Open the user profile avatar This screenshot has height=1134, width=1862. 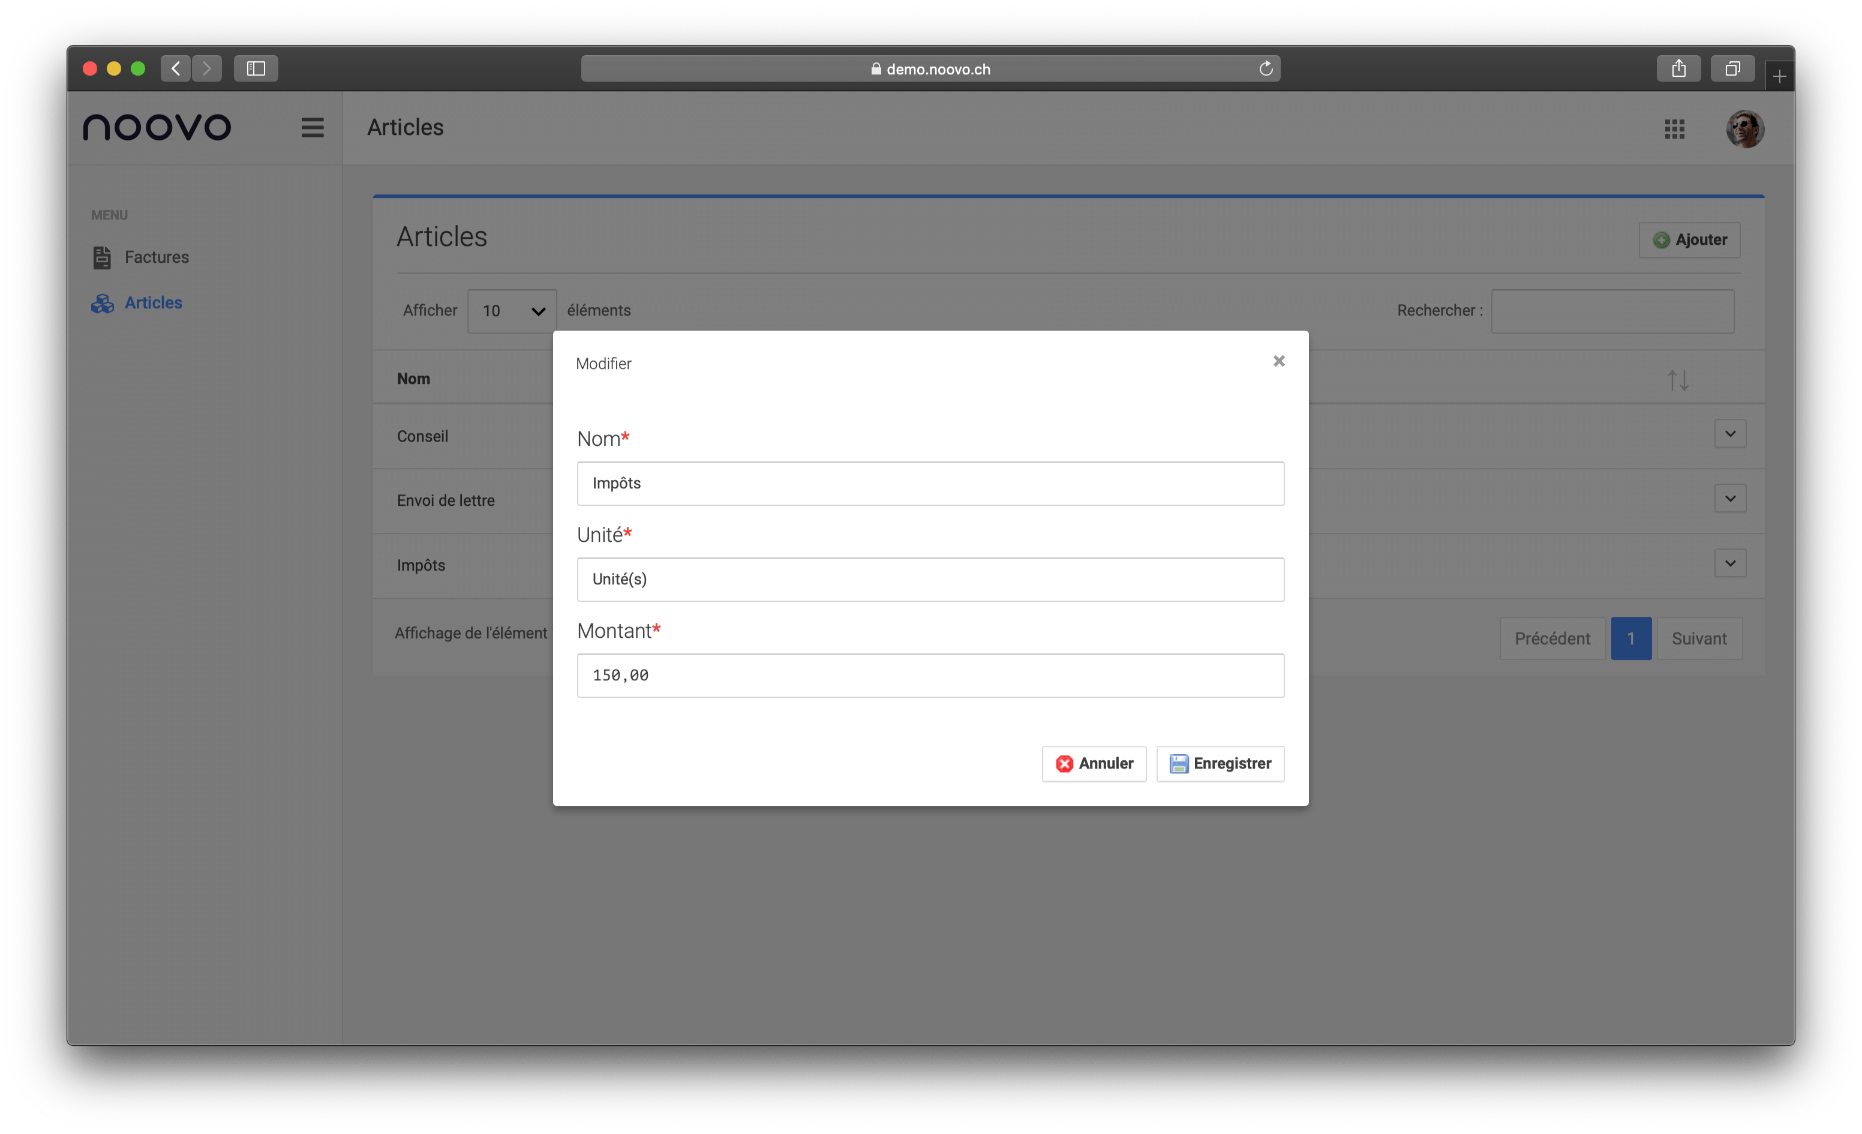tap(1744, 129)
